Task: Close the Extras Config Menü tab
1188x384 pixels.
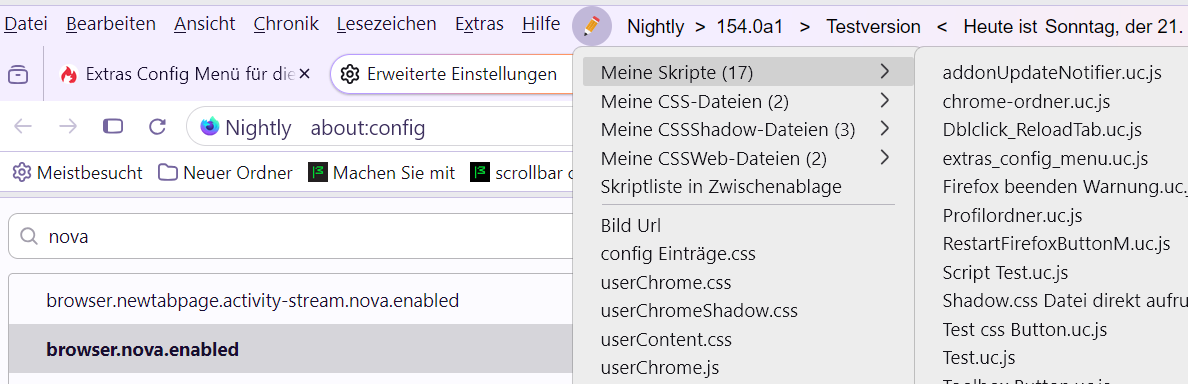Action: pos(305,73)
